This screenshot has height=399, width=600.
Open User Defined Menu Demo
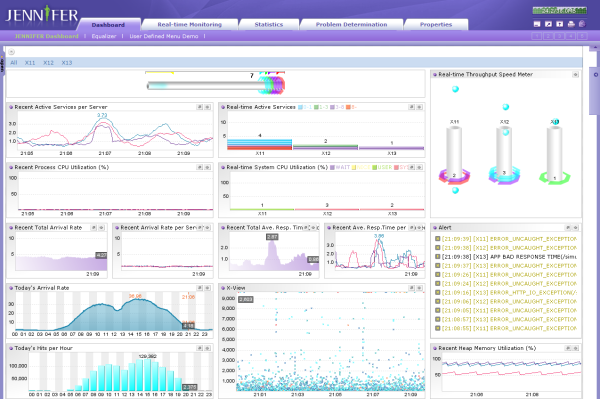point(164,36)
